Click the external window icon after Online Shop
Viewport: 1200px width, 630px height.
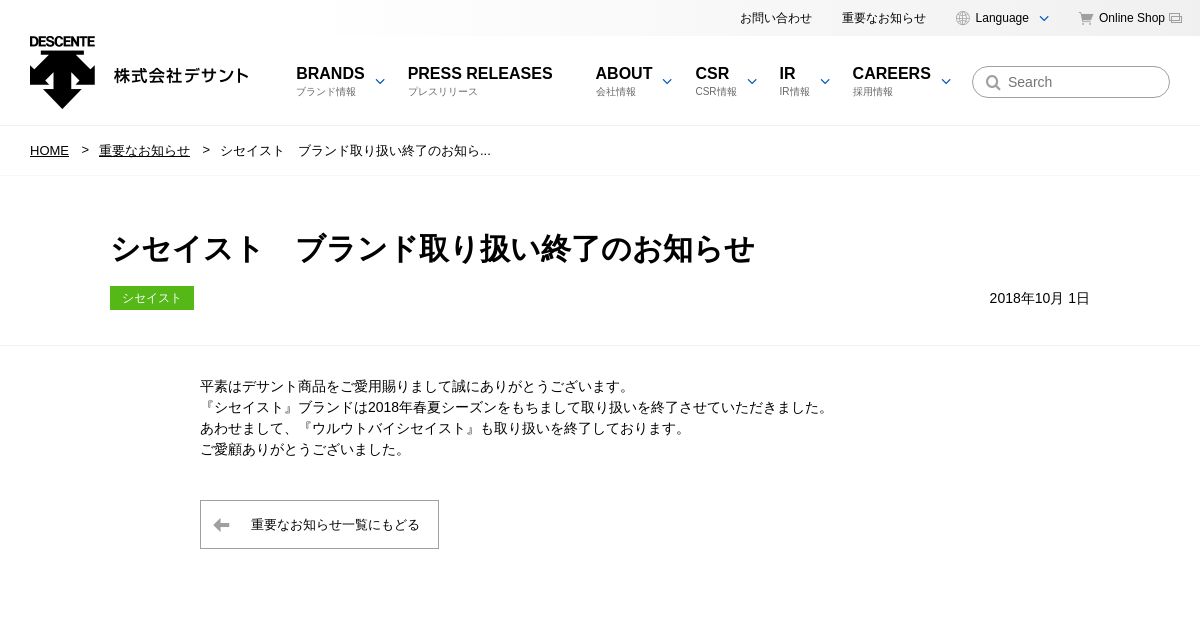1175,18
